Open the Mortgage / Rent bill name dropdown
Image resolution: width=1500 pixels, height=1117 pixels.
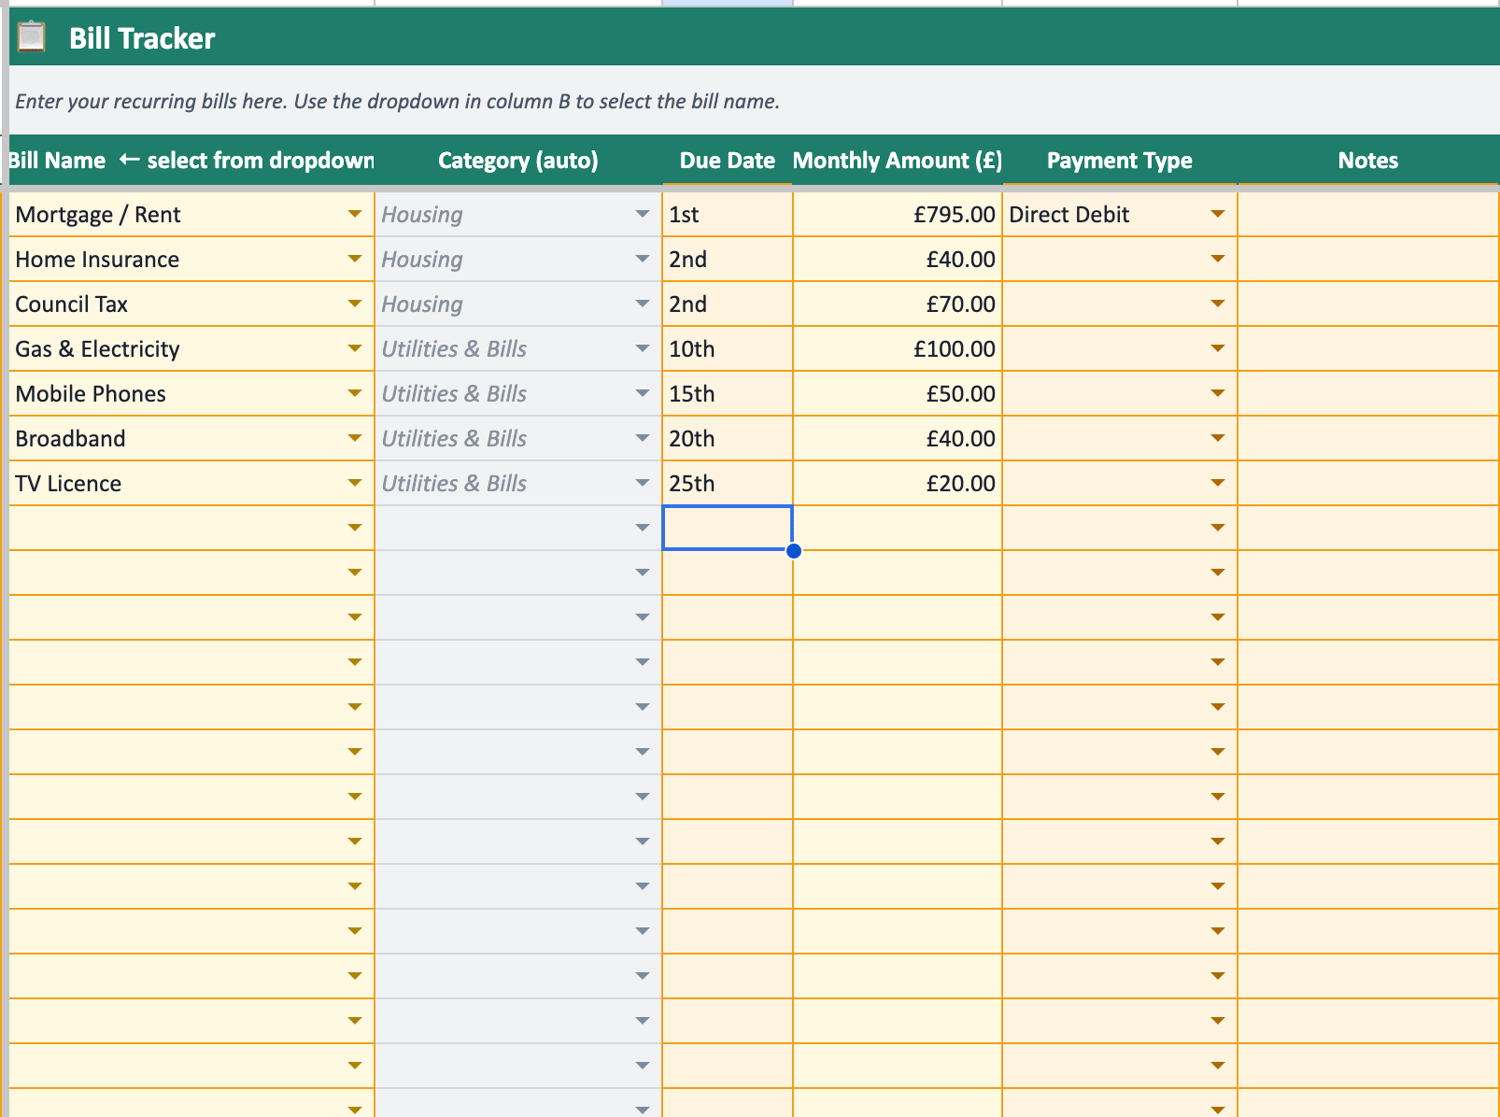click(354, 214)
